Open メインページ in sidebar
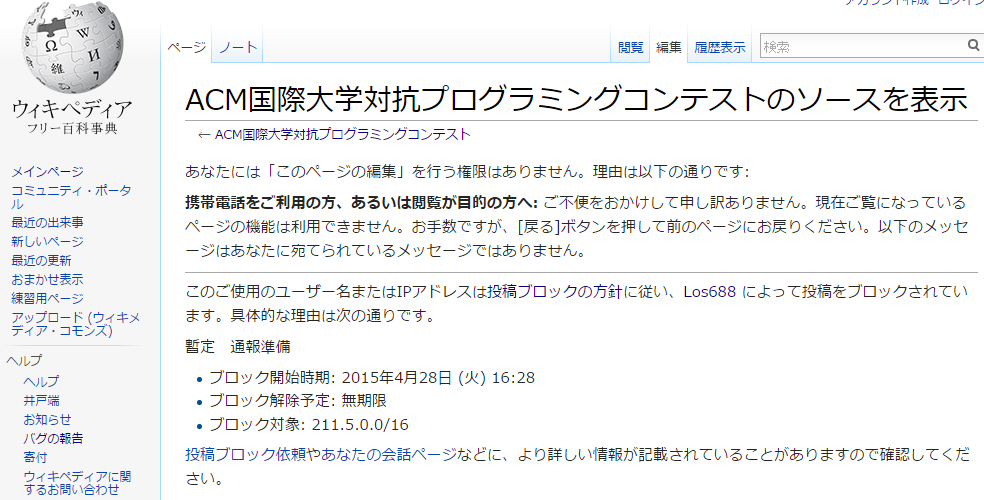This screenshot has height=500, width=984. click(x=47, y=172)
